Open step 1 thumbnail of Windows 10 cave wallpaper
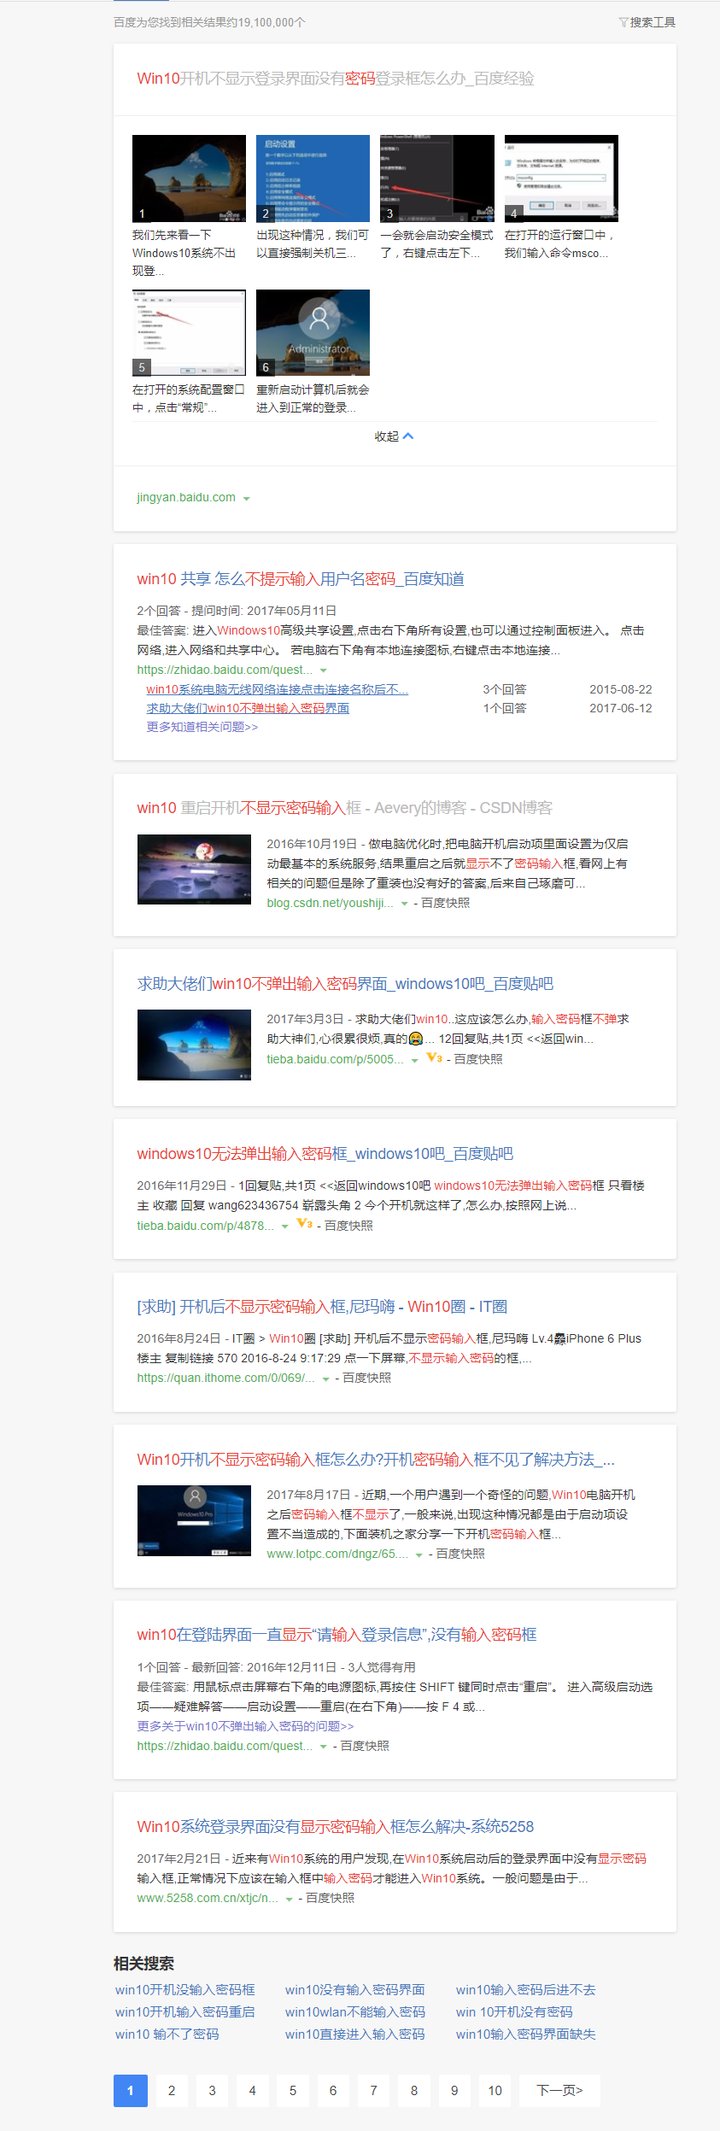The image size is (720, 2131). click(x=189, y=178)
